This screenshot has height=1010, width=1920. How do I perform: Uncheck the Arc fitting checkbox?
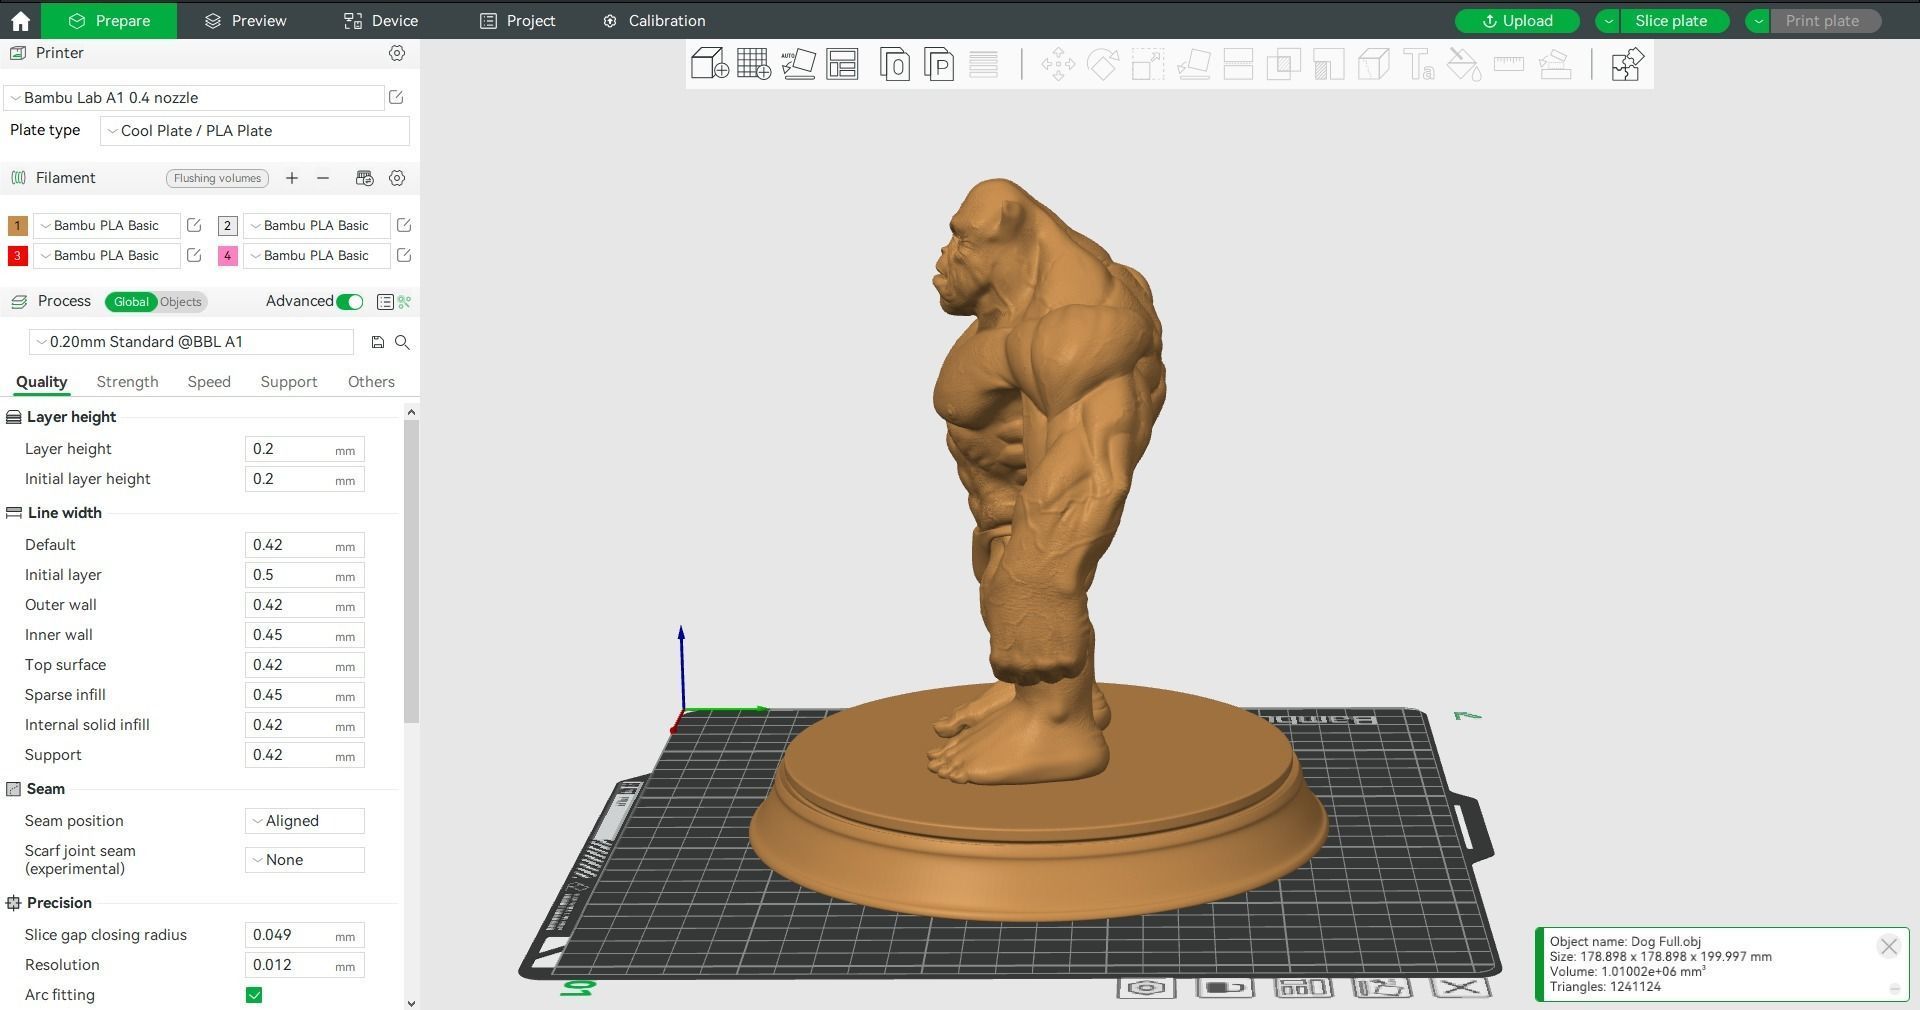[254, 995]
